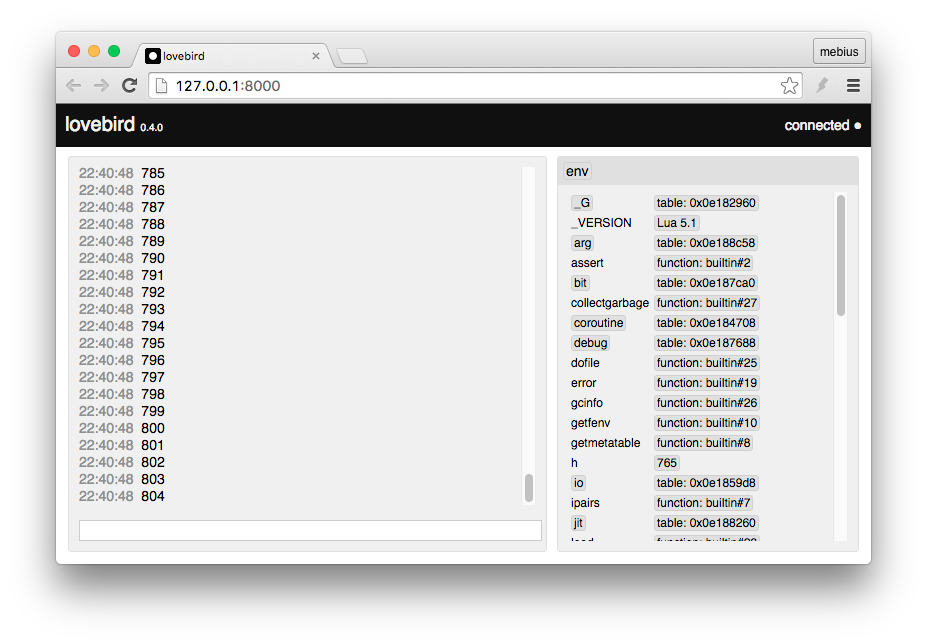Screen dimensions: 927x644
Task: Click the getmetatable variable name
Action: (x=605, y=443)
